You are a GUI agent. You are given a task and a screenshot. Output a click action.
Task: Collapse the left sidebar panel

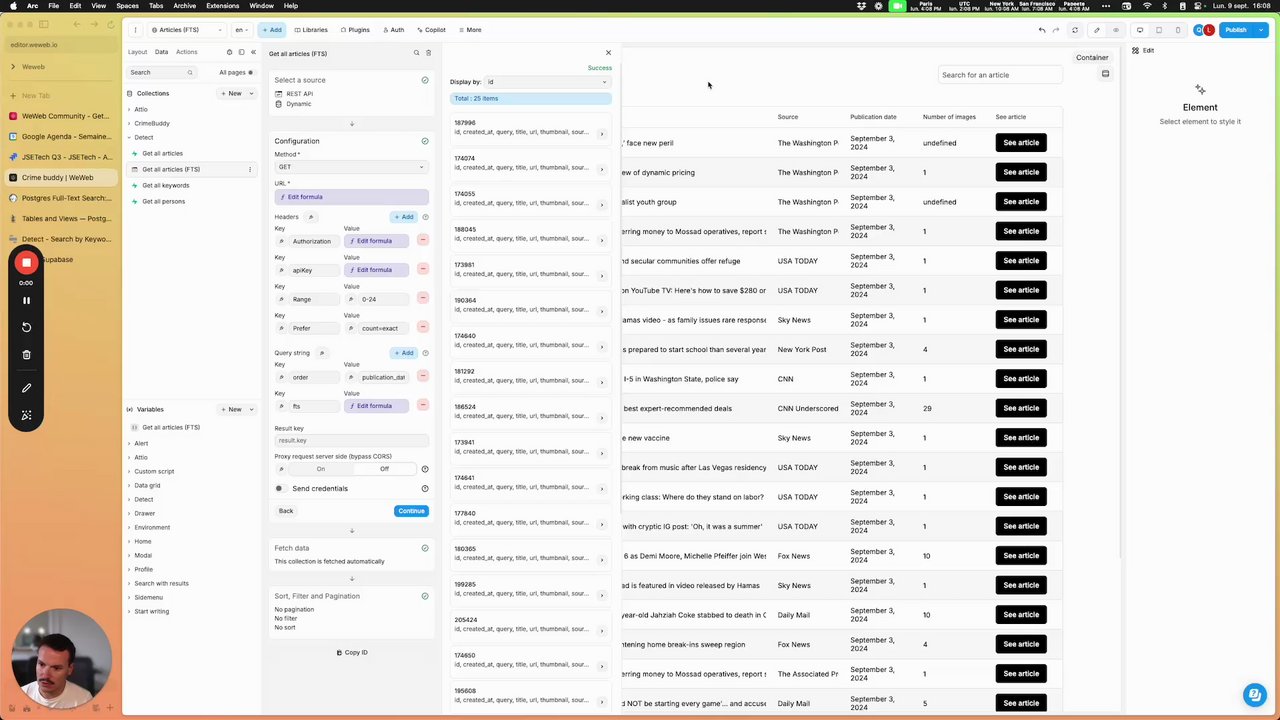253,52
